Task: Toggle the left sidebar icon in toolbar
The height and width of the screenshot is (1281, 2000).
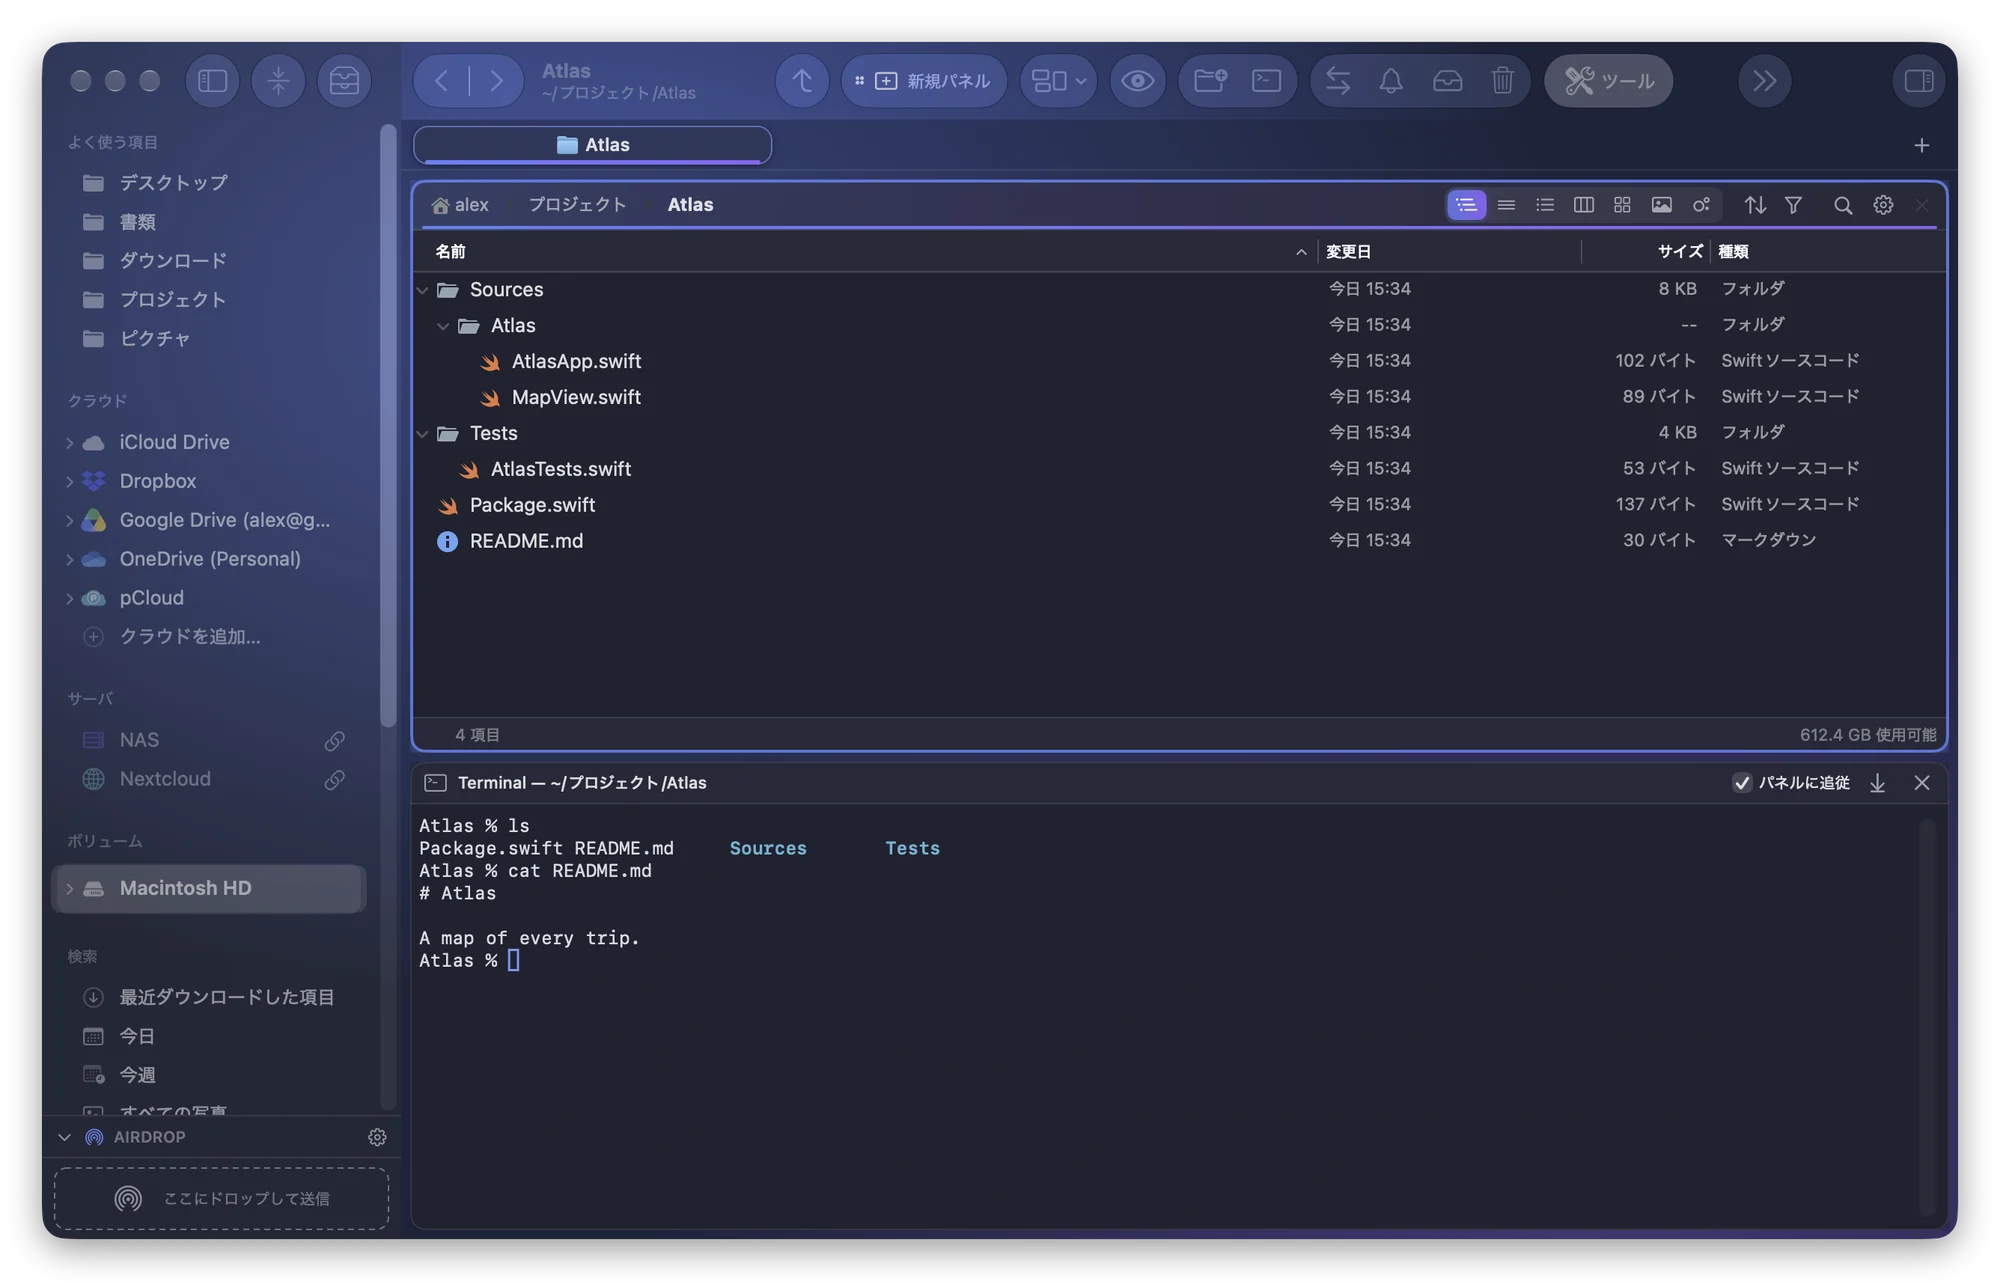Action: point(212,81)
